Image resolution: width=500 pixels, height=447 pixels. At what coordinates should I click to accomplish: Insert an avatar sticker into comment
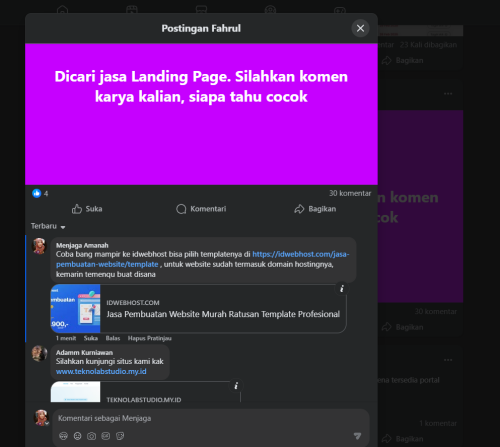coord(63,436)
